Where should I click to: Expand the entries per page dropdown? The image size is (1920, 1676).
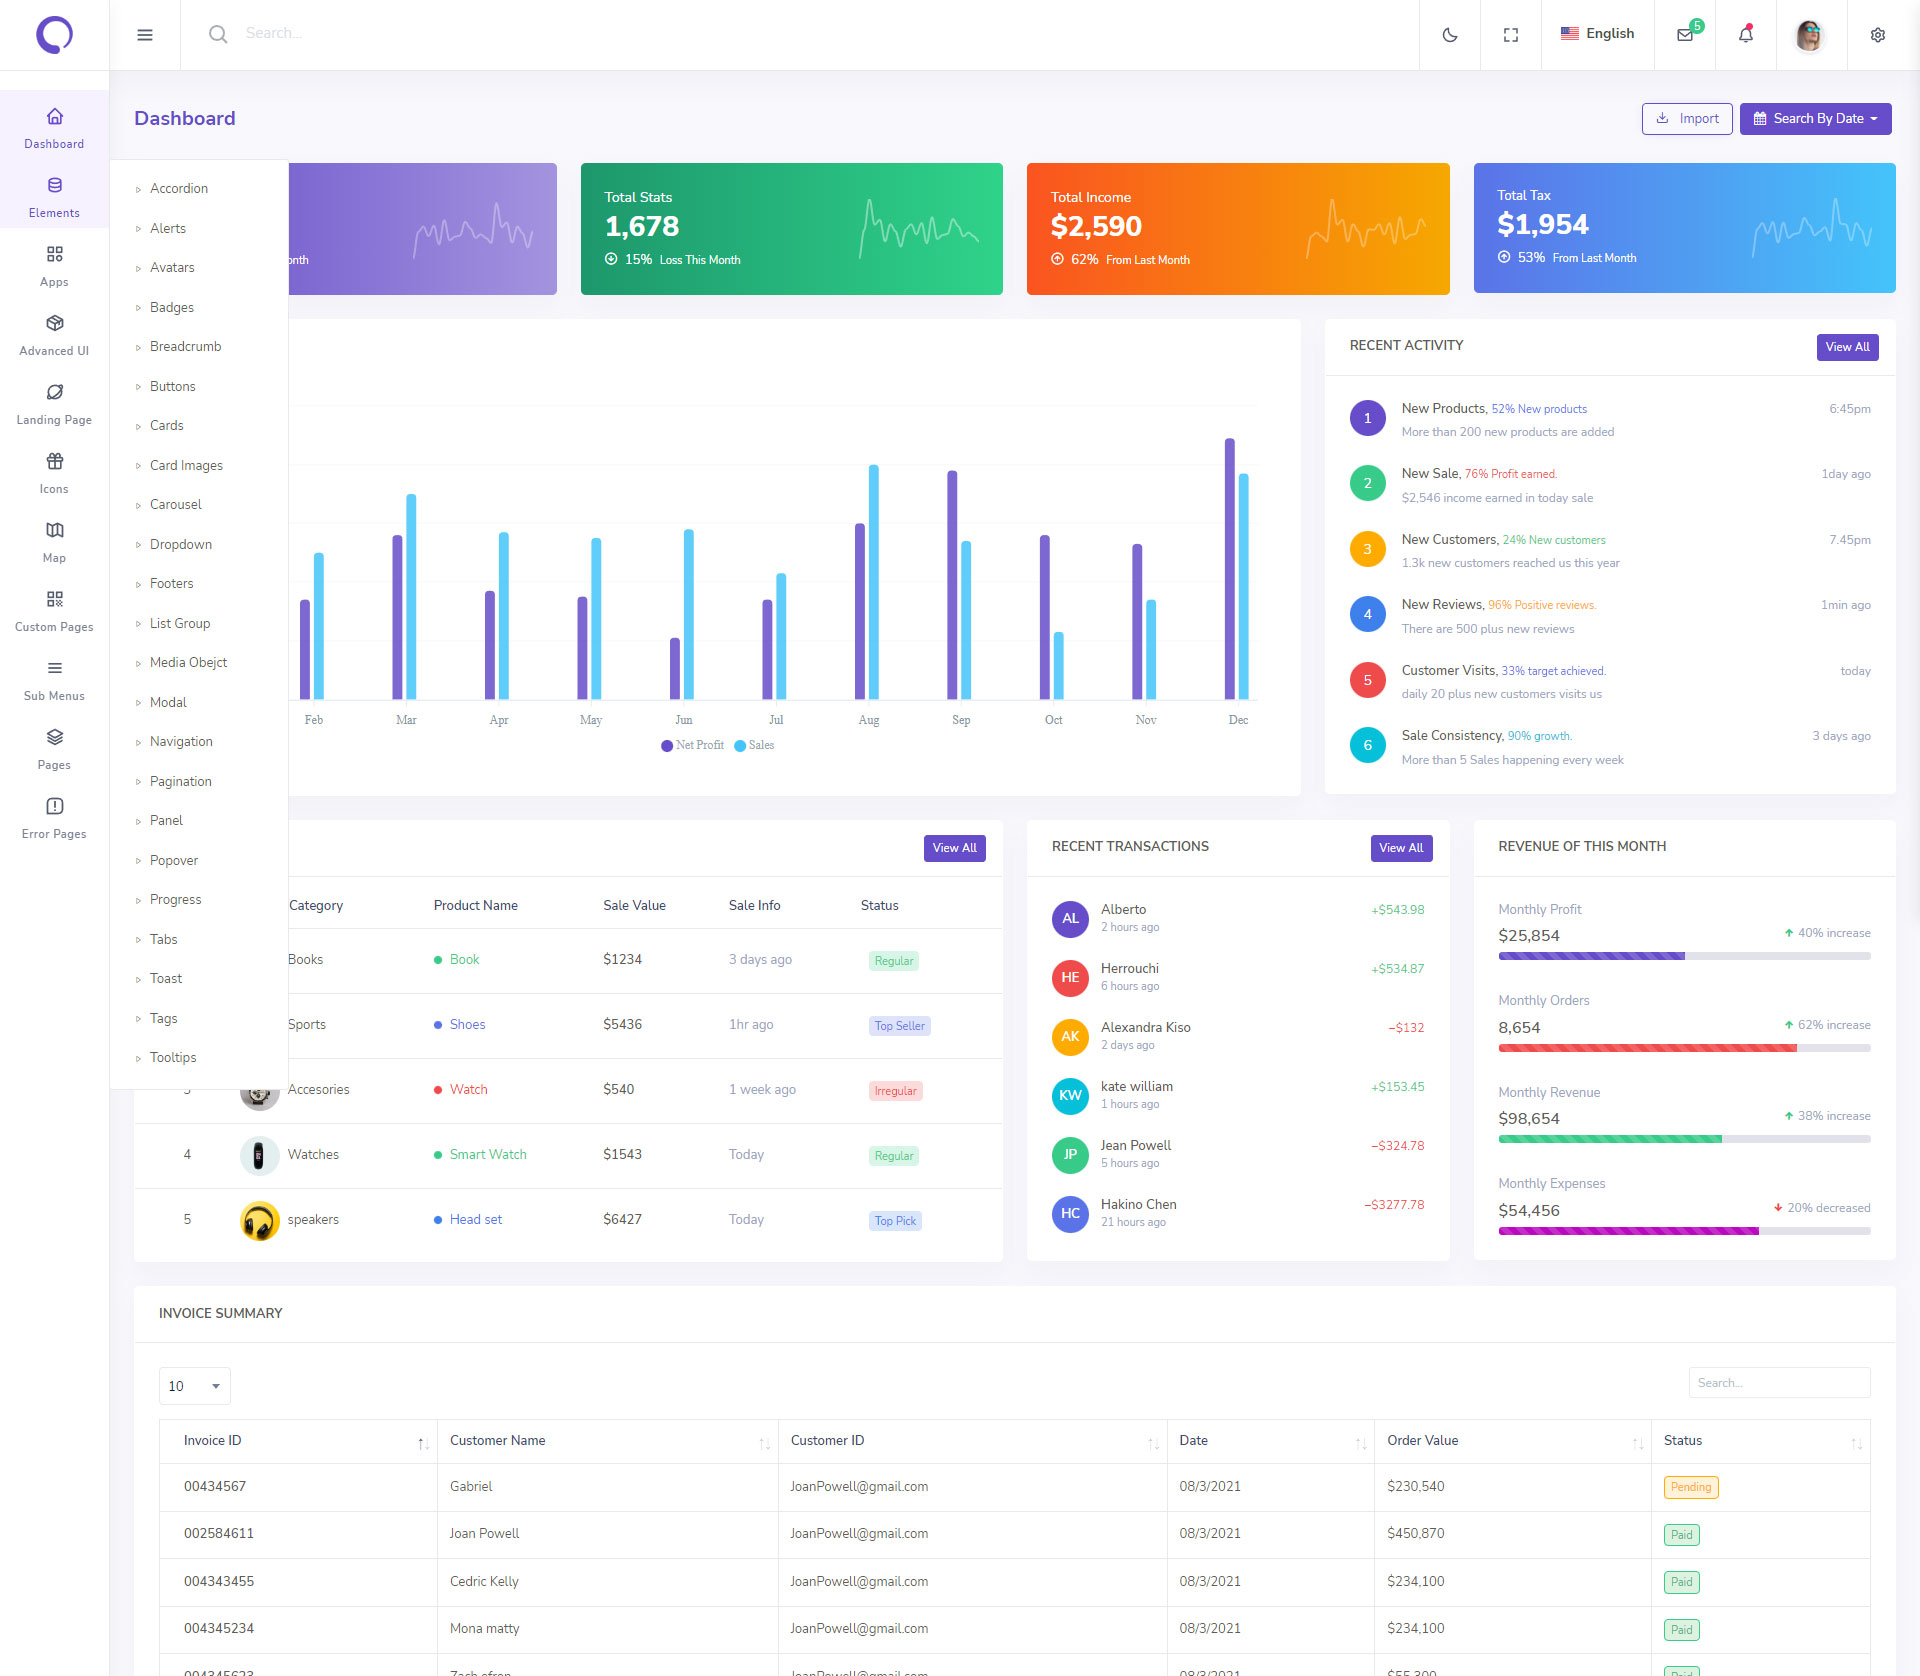[194, 1386]
